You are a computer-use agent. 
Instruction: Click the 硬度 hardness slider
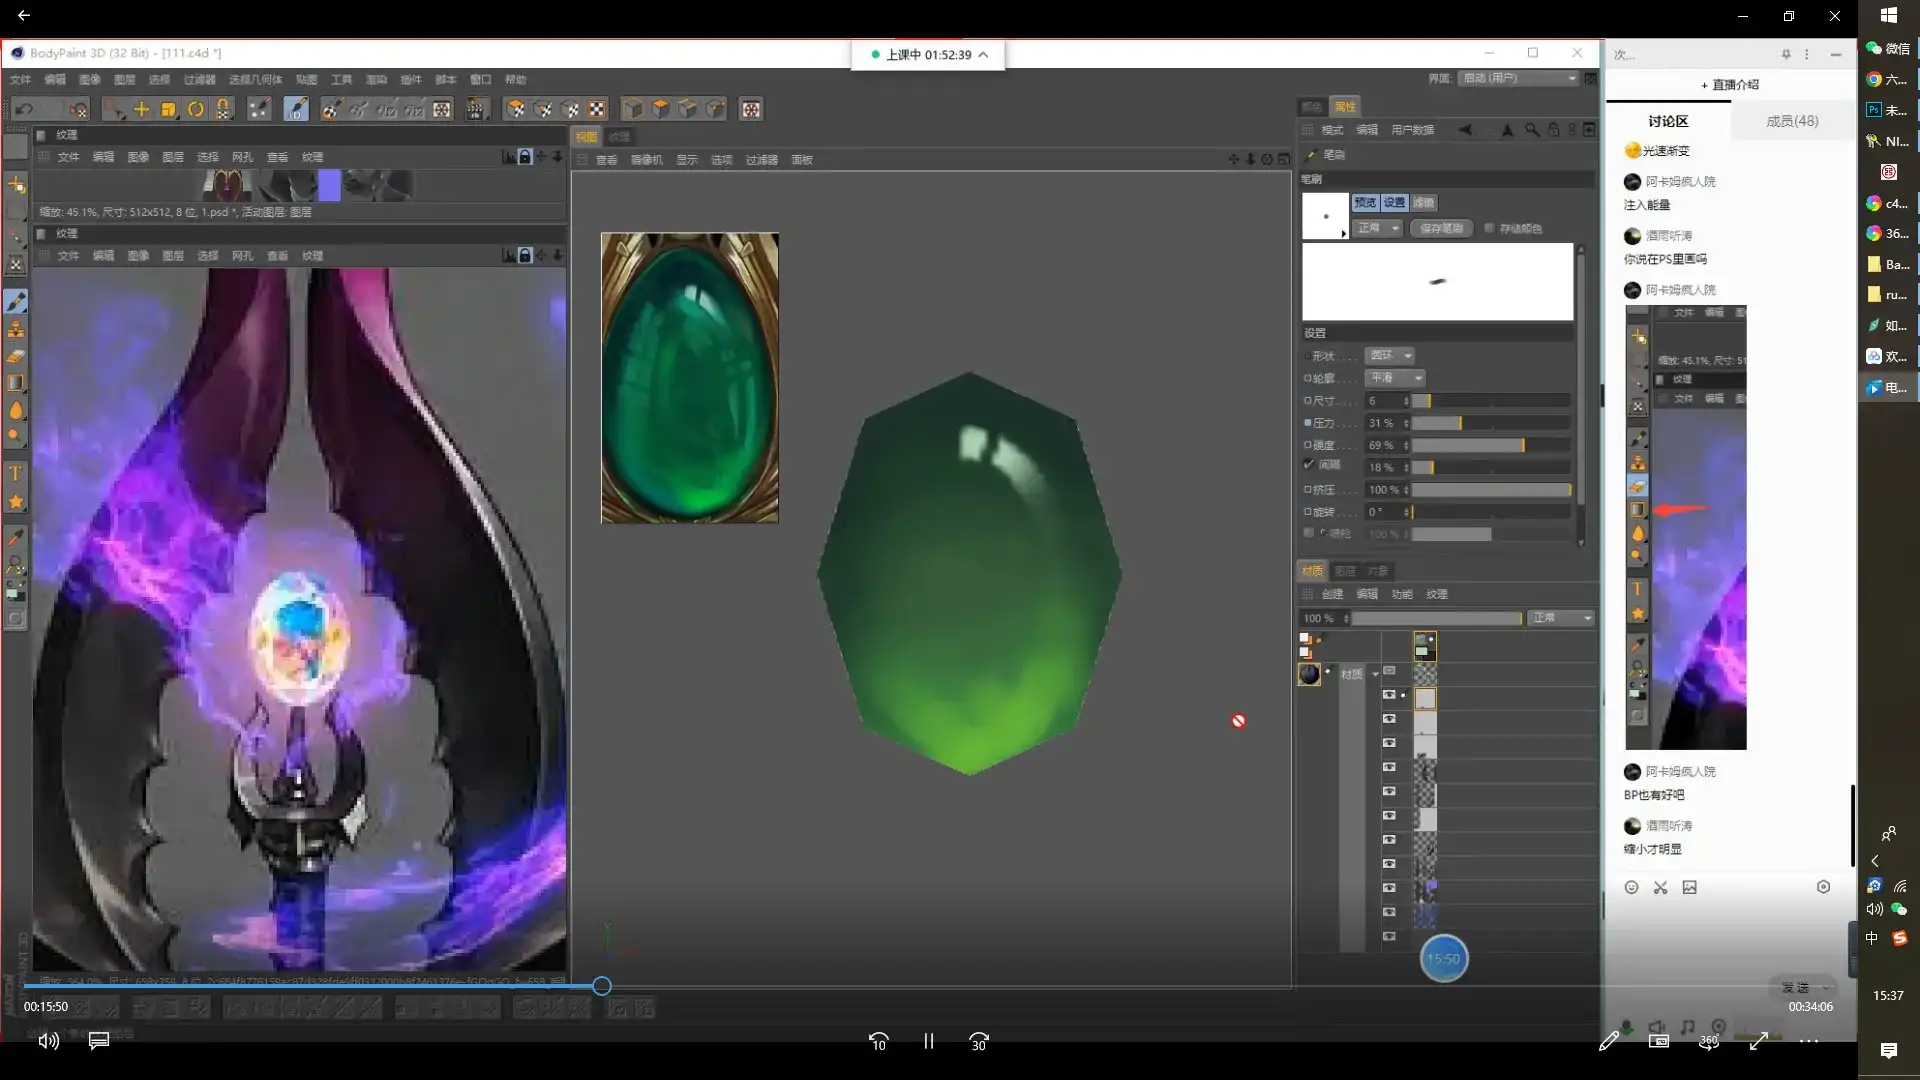tap(1490, 445)
